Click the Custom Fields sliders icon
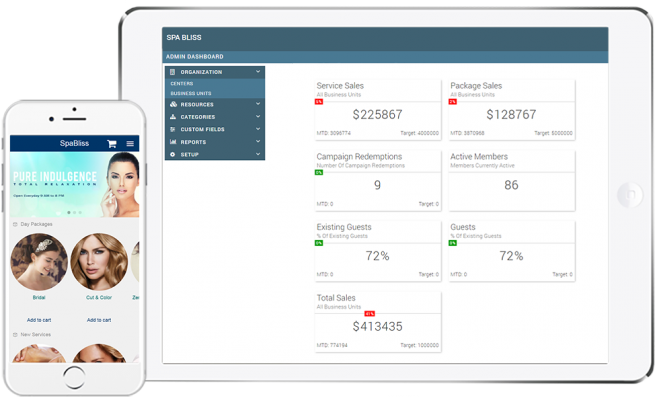The width and height of the screenshot is (659, 400). tap(172, 129)
